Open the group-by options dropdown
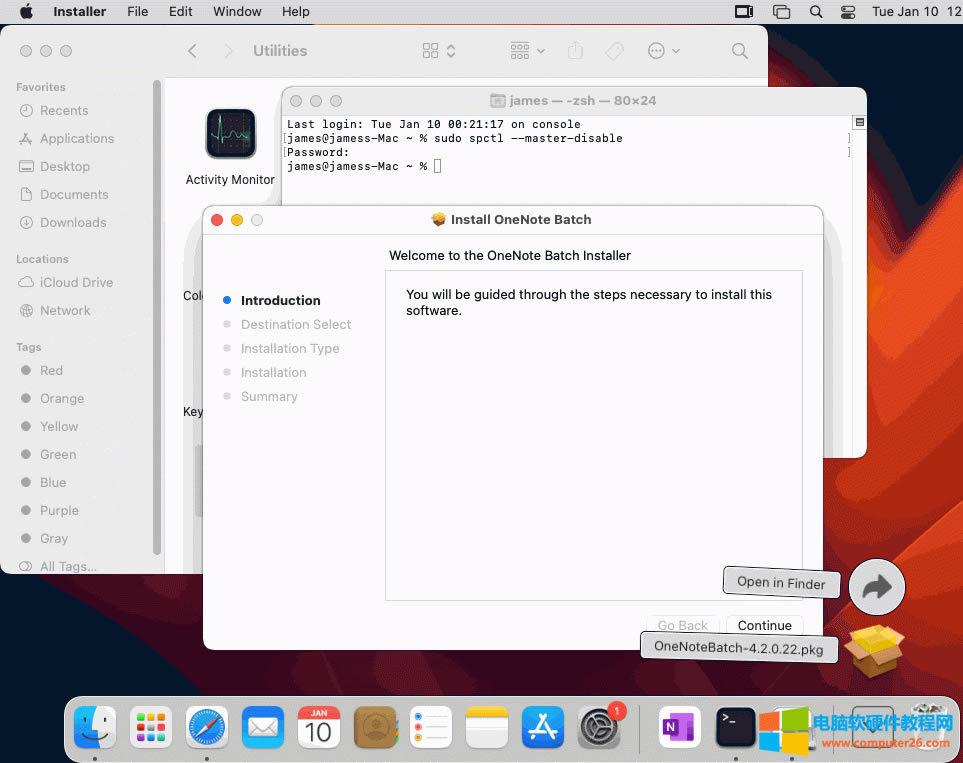This screenshot has width=963, height=763. (x=527, y=51)
